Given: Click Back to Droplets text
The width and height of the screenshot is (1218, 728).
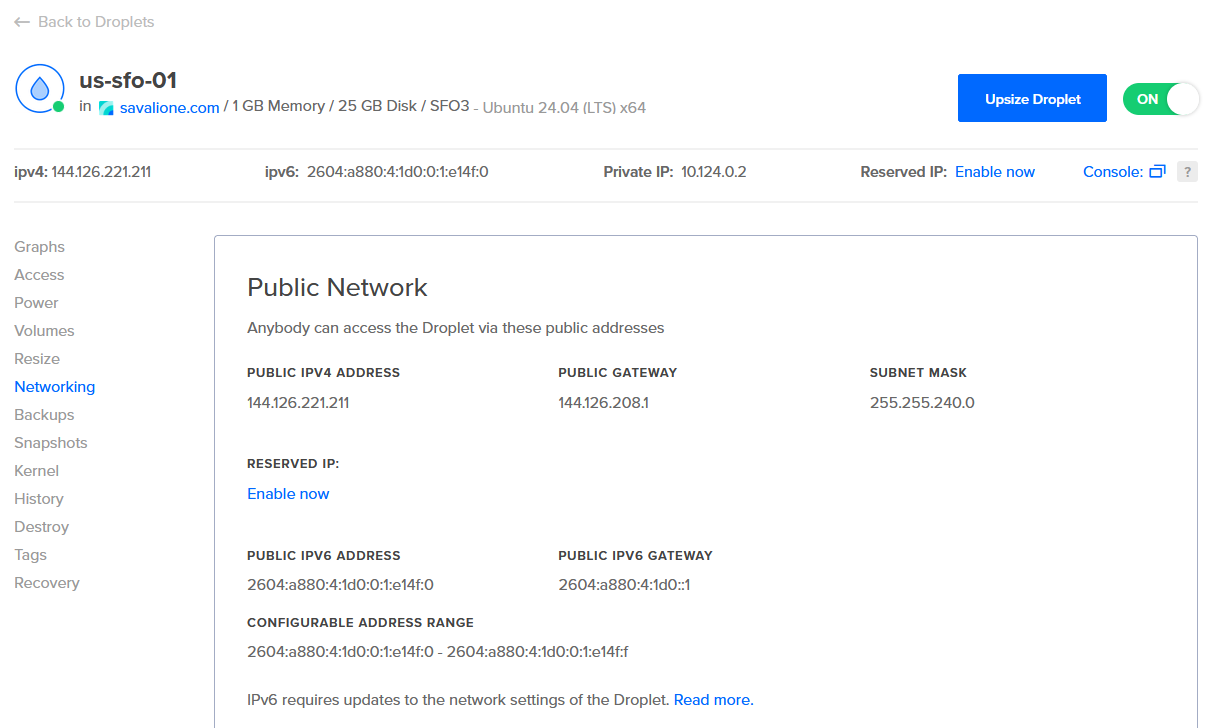Looking at the screenshot, I should pyautogui.click(x=95, y=21).
